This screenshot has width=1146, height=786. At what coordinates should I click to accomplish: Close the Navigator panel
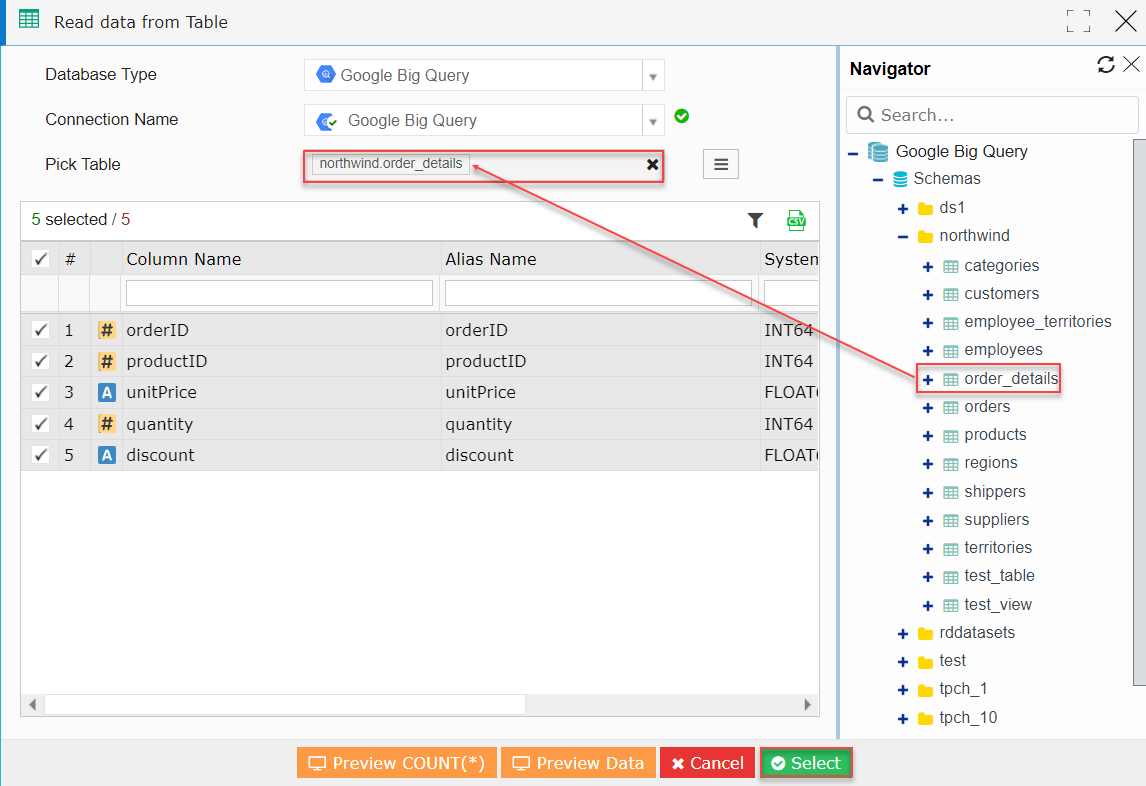(x=1131, y=64)
